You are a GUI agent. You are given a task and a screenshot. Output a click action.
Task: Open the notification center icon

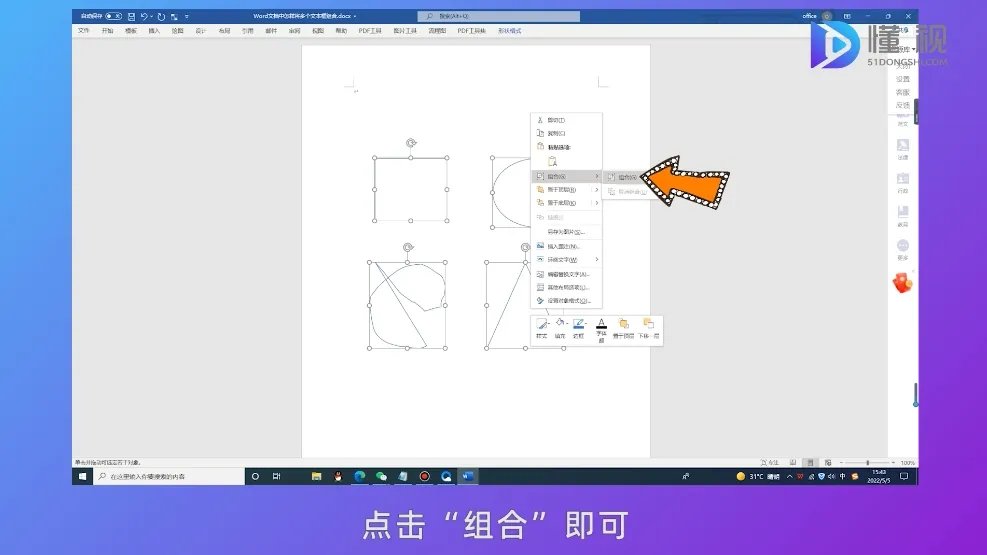[x=904, y=476]
